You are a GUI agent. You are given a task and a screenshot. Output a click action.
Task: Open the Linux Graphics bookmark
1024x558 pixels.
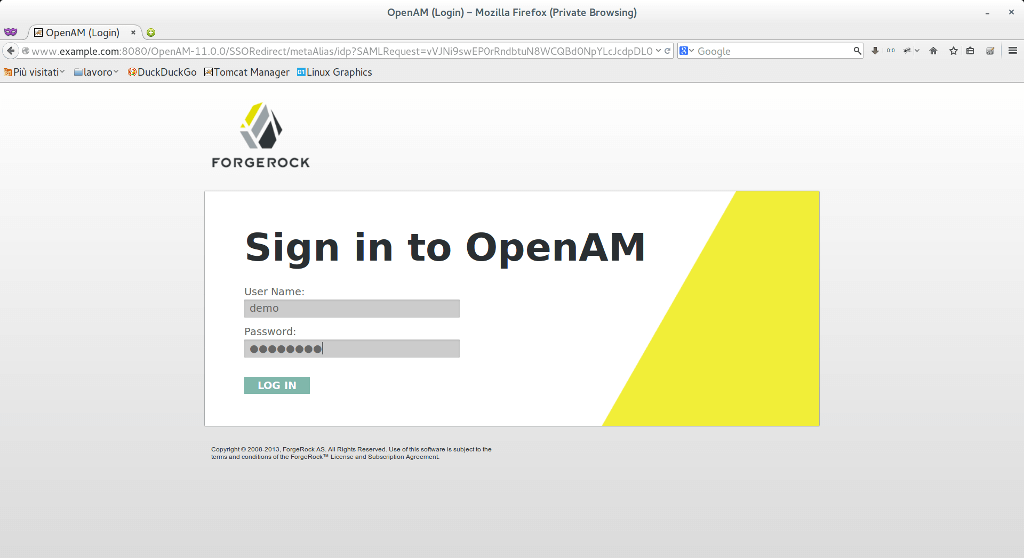(334, 73)
